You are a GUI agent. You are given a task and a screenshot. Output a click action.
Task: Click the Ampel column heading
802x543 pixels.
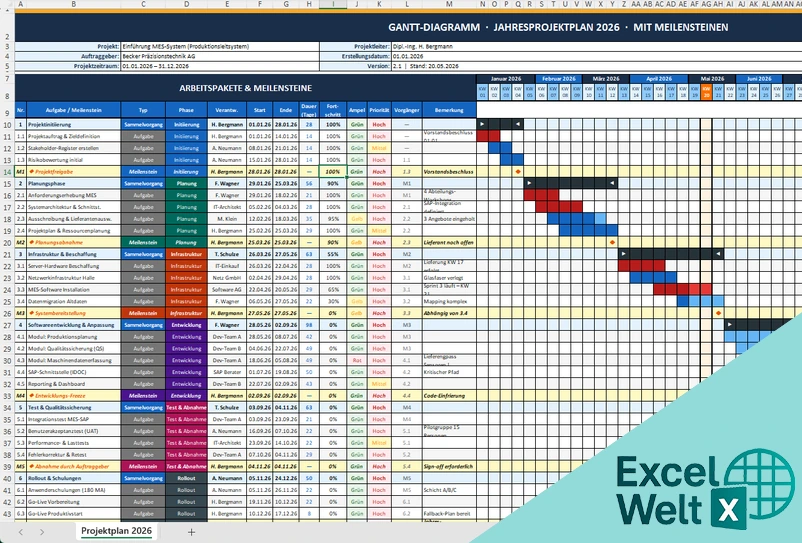point(357,110)
